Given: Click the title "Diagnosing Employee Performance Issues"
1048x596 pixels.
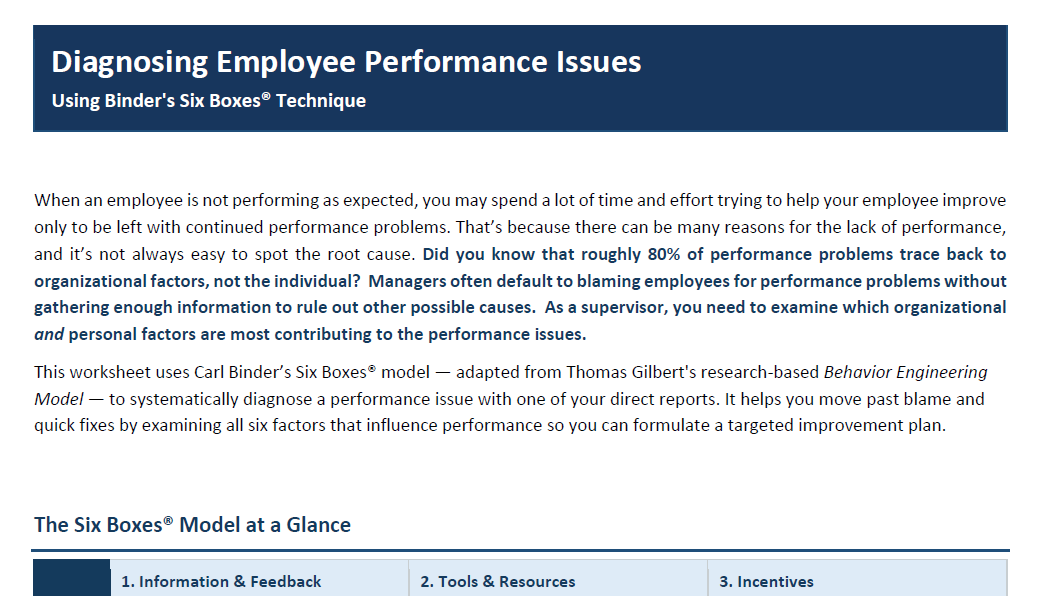Looking at the screenshot, I should [x=346, y=62].
